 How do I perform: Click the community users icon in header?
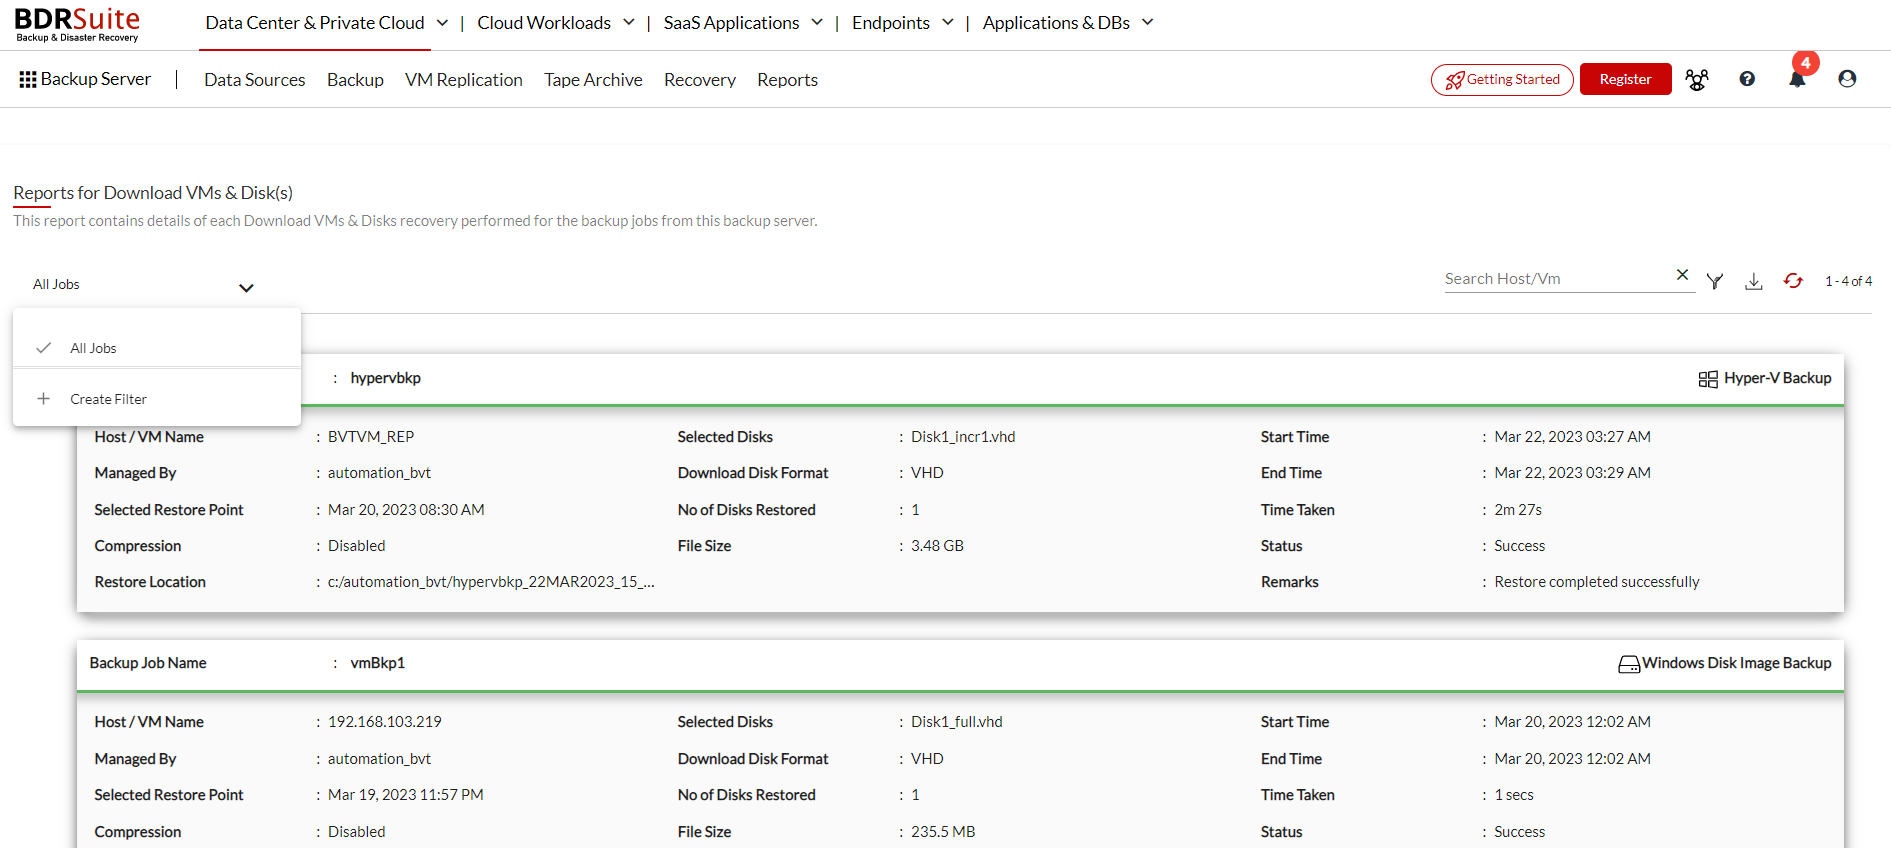[1697, 79]
